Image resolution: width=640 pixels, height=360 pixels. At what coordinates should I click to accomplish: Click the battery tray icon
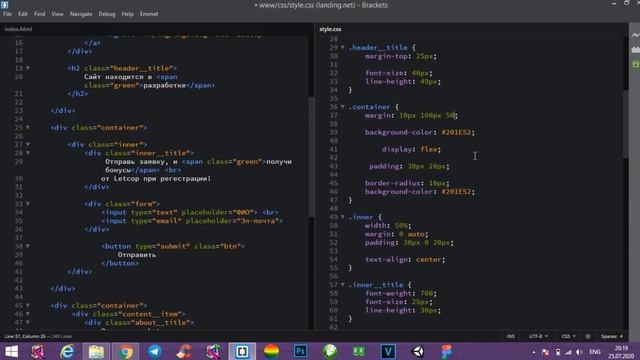coord(558,352)
